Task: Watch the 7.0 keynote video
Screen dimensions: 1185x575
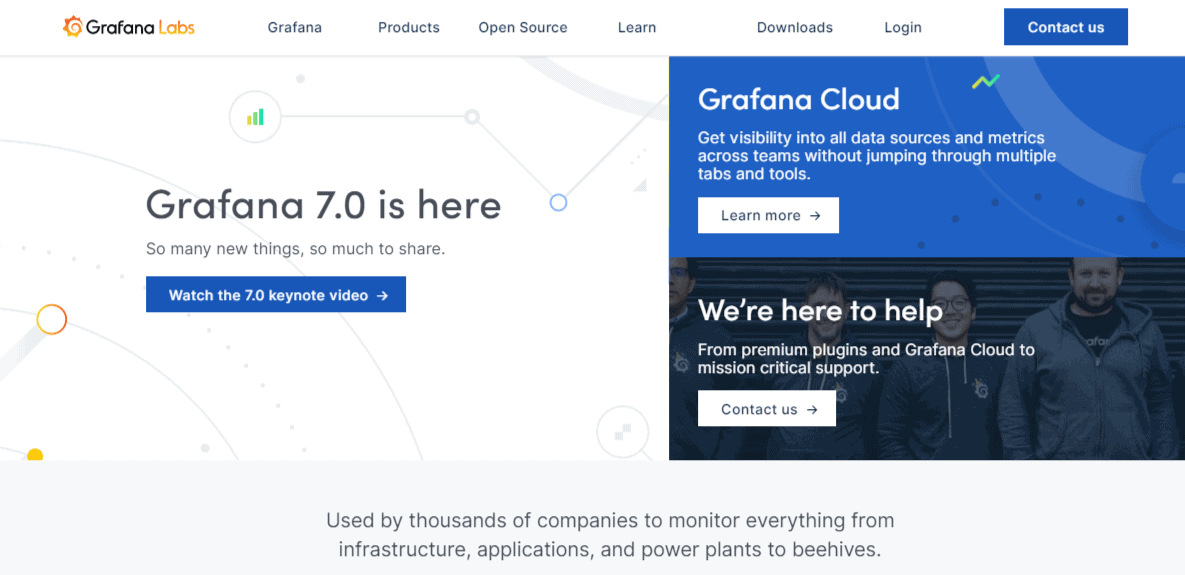Action: pos(276,295)
